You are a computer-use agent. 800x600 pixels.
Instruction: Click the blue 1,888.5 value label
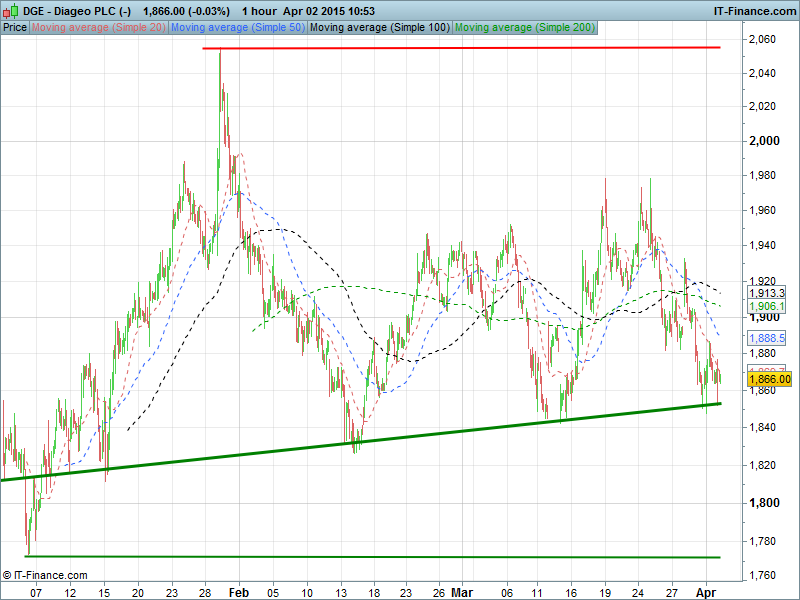click(766, 339)
